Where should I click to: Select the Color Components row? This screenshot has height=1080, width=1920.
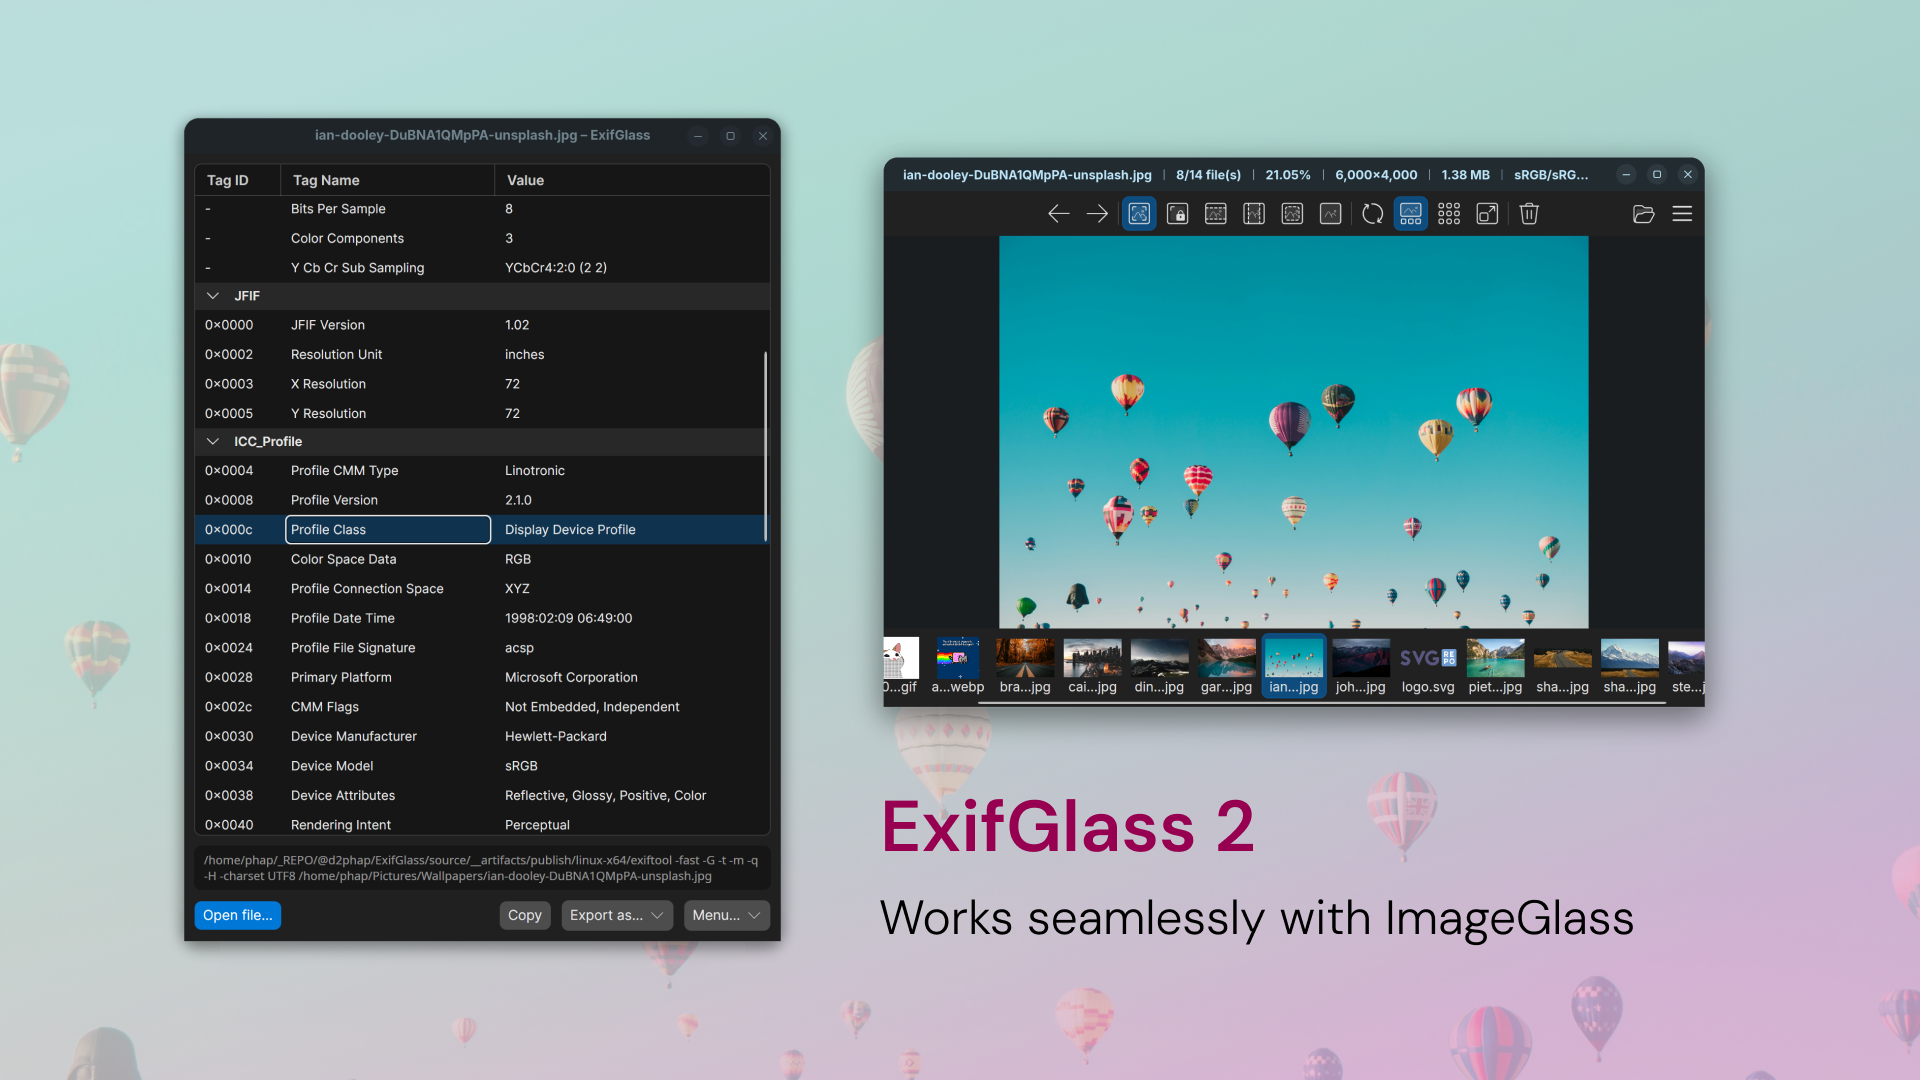point(482,238)
